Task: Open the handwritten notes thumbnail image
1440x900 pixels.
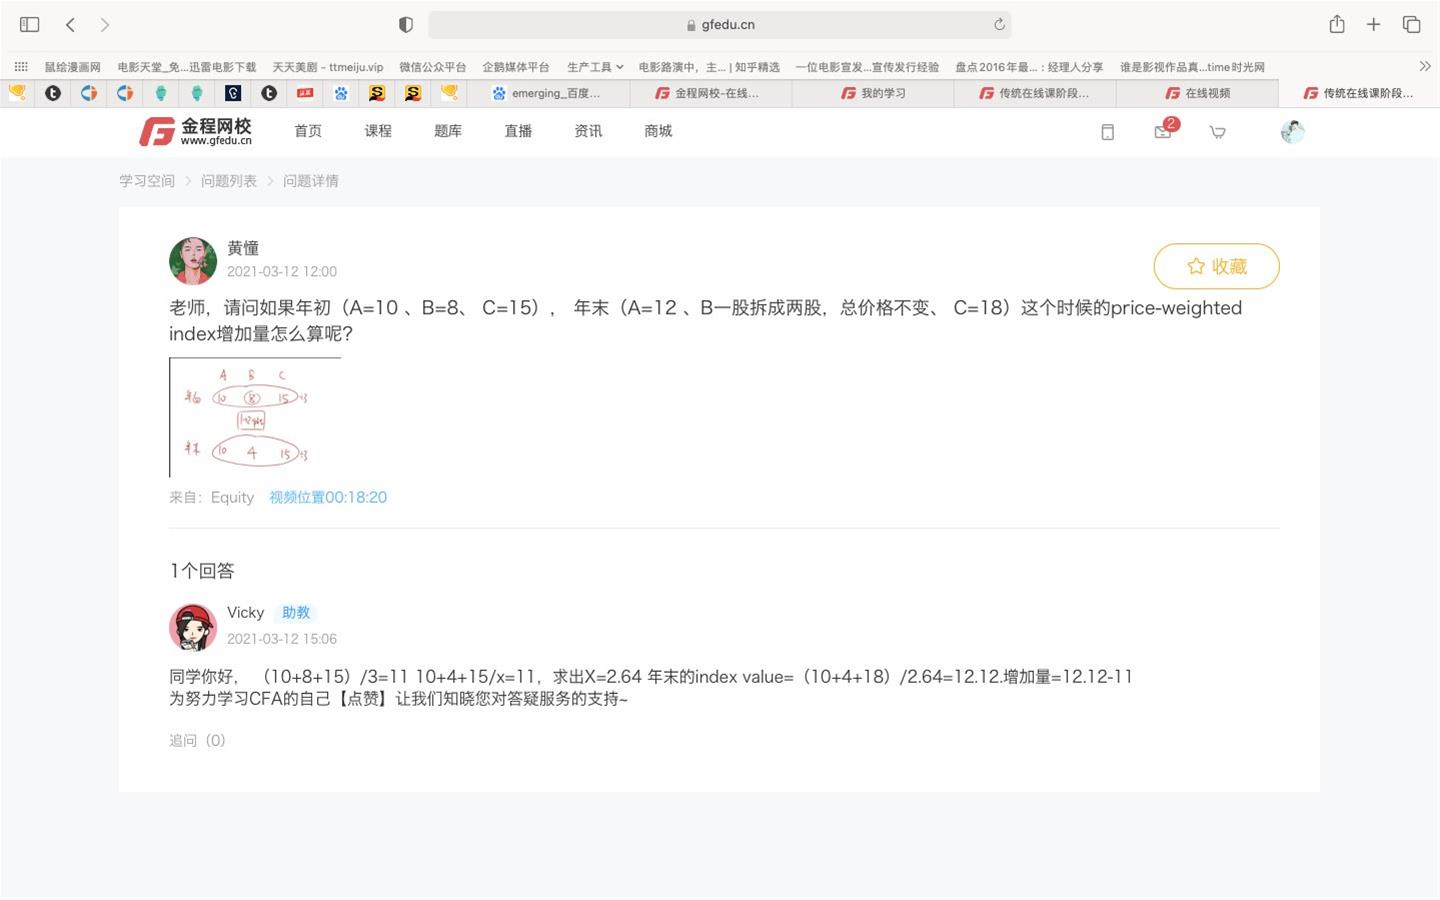Action: 255,417
